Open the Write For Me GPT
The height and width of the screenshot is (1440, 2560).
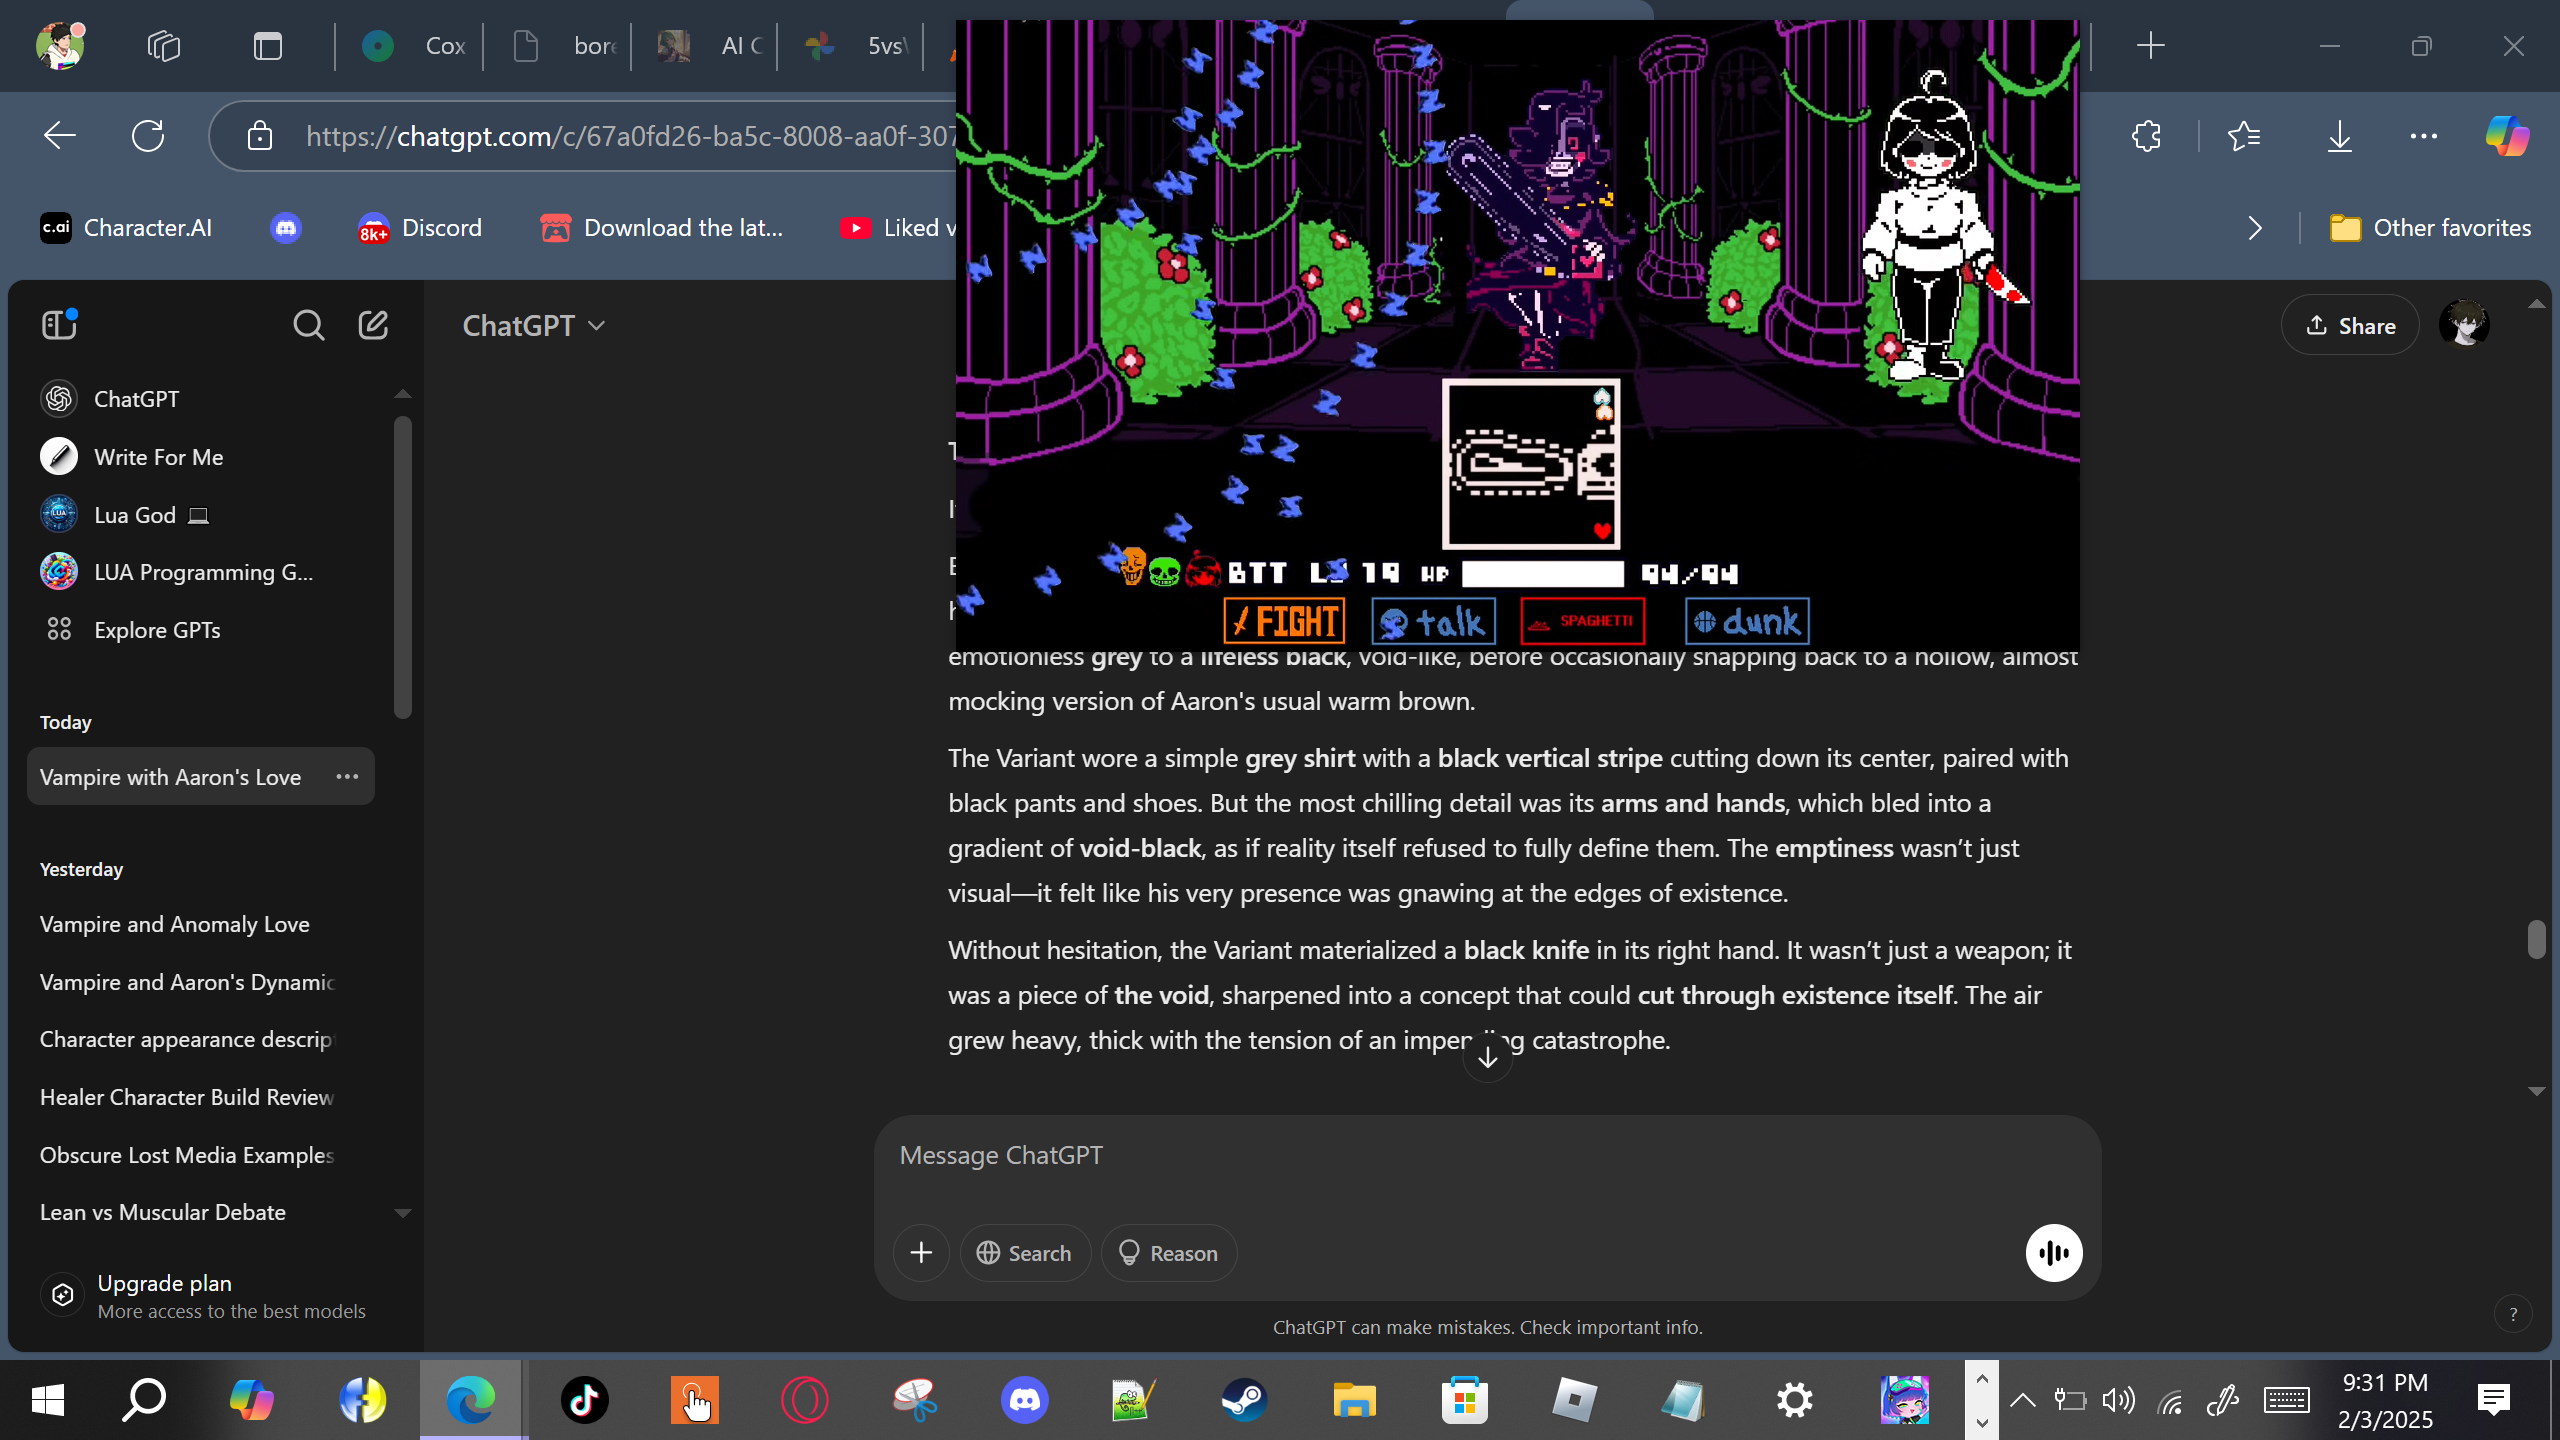[200, 457]
